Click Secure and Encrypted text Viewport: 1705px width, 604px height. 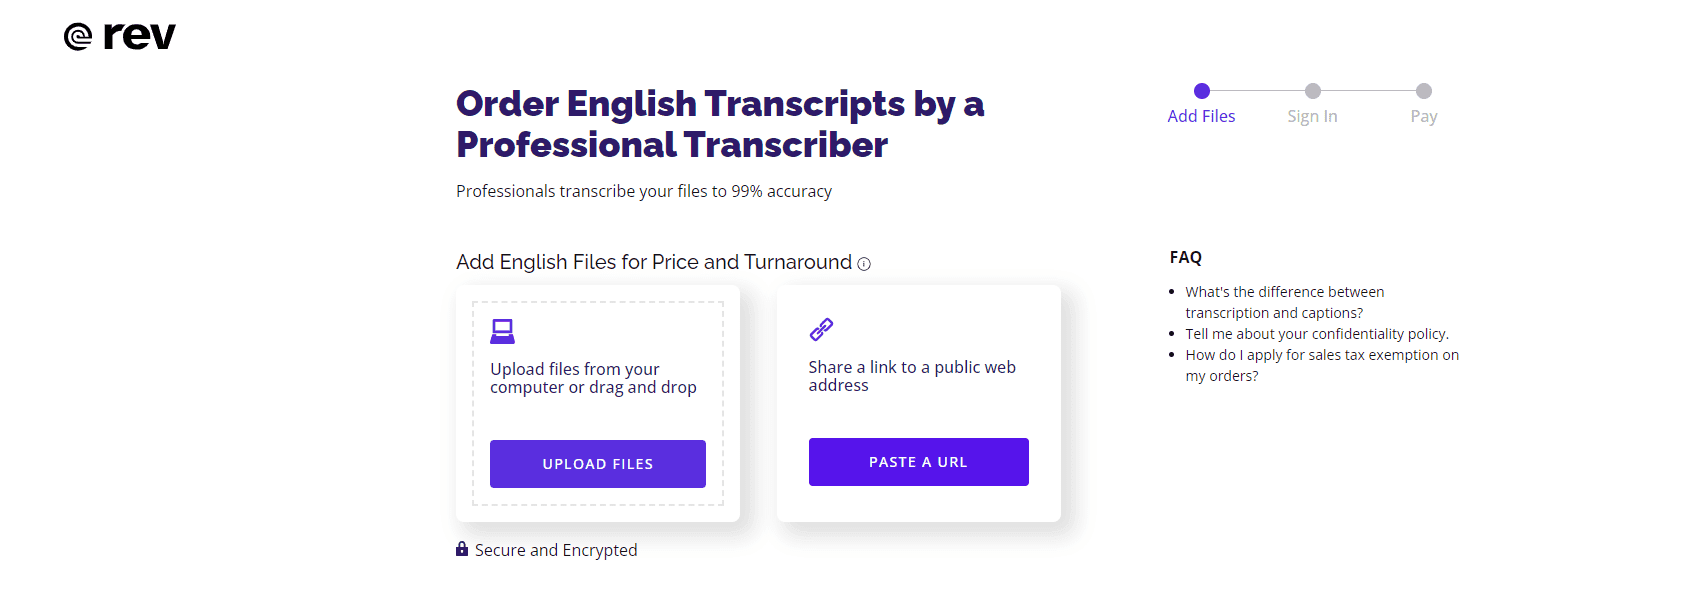click(557, 549)
